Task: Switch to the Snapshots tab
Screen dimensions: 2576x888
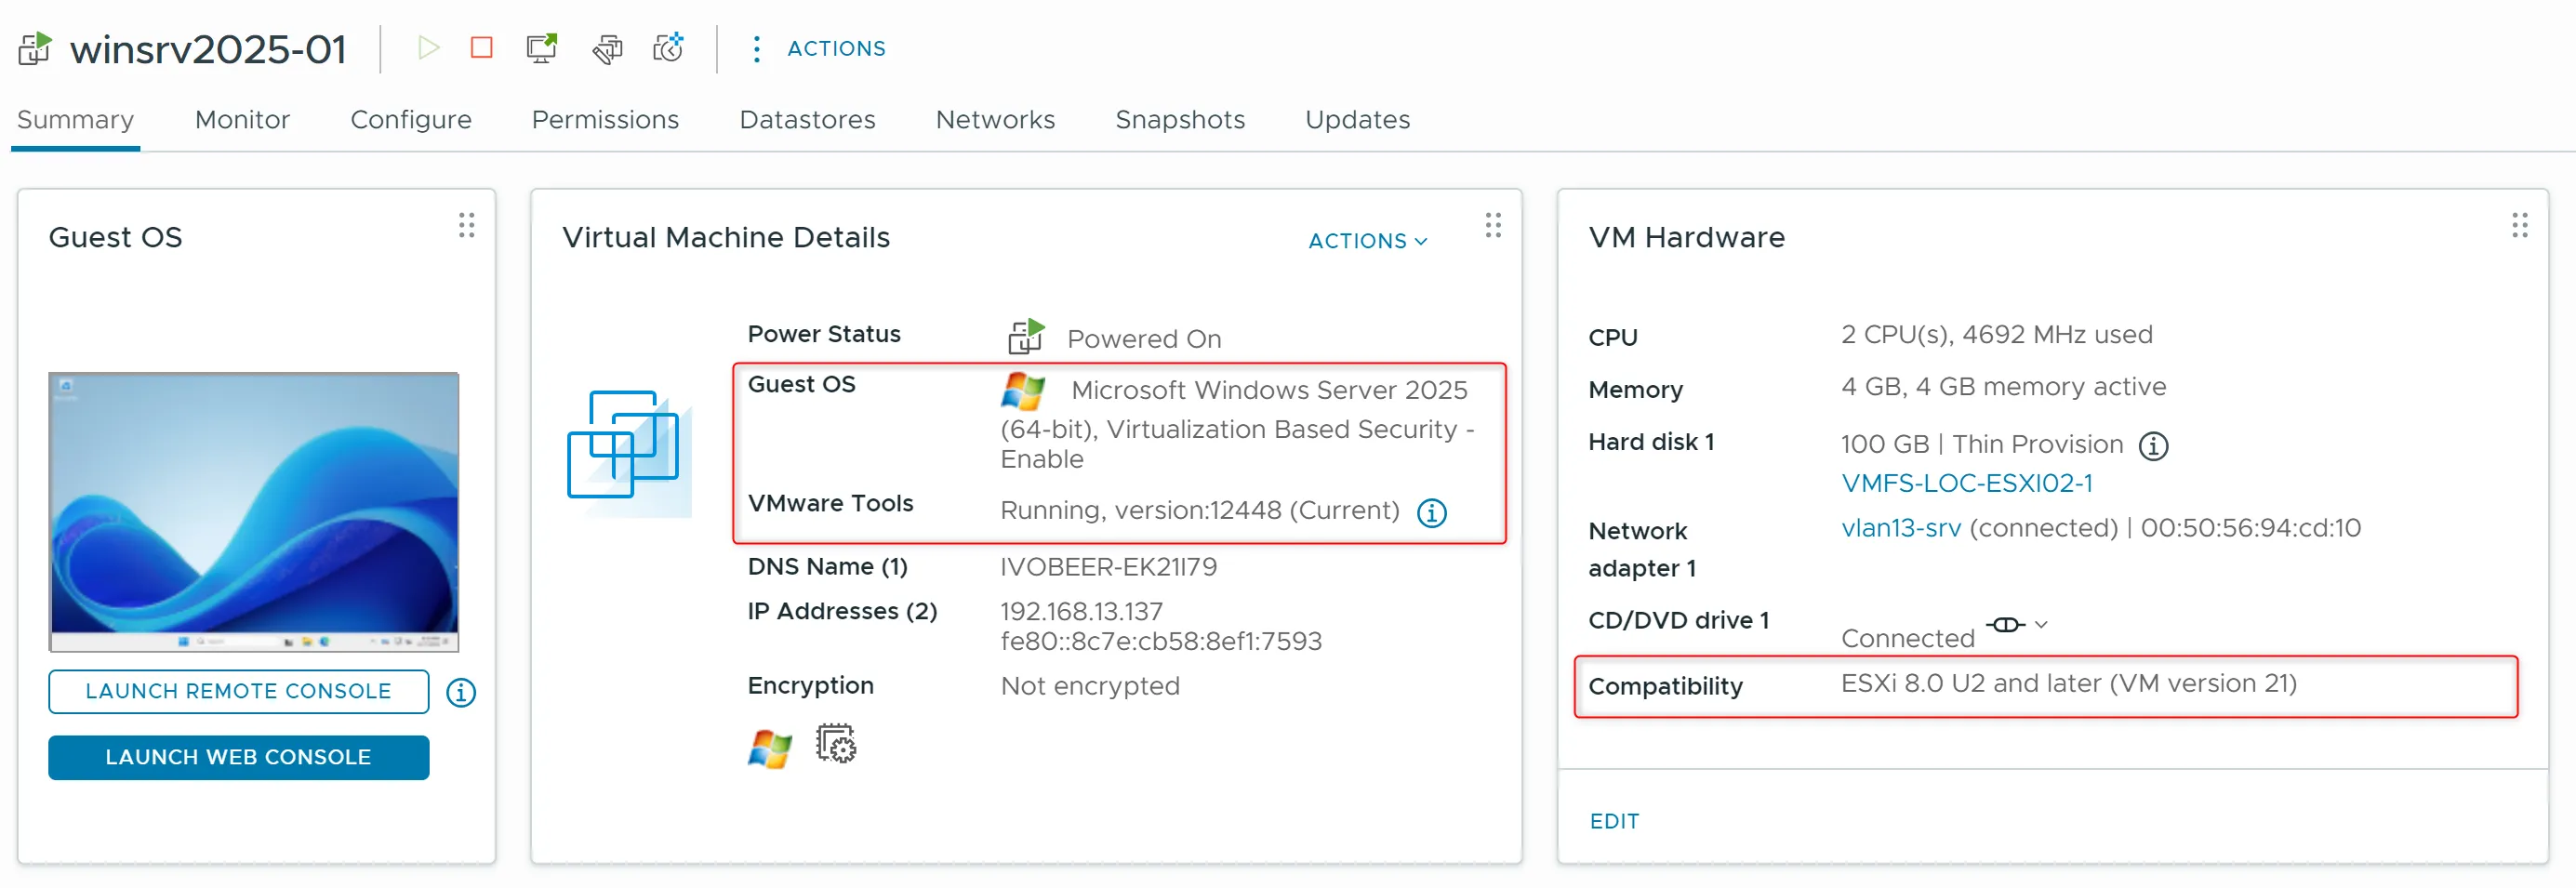Action: tap(1180, 120)
